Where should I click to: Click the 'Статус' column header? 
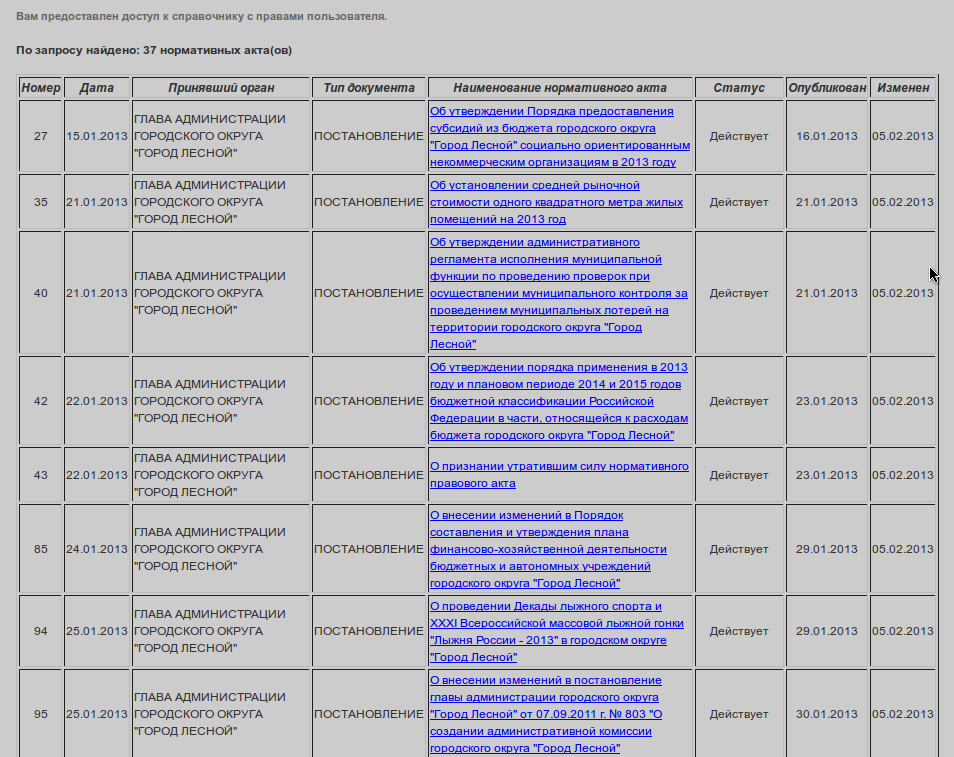pyautogui.click(x=739, y=88)
